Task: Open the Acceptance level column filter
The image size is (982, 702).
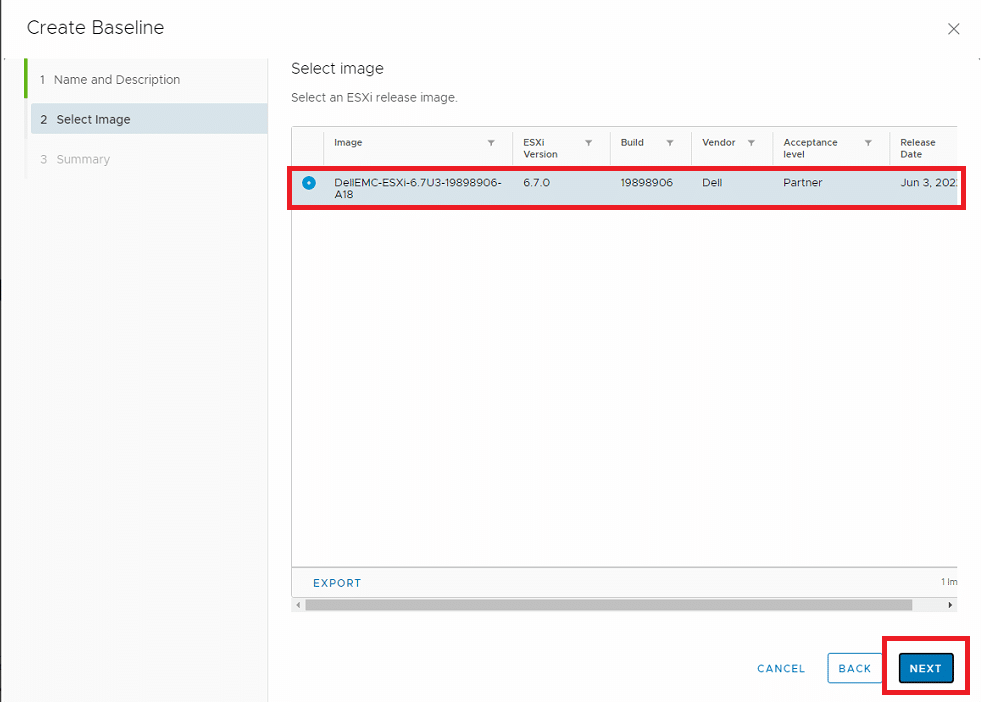Action: click(869, 143)
